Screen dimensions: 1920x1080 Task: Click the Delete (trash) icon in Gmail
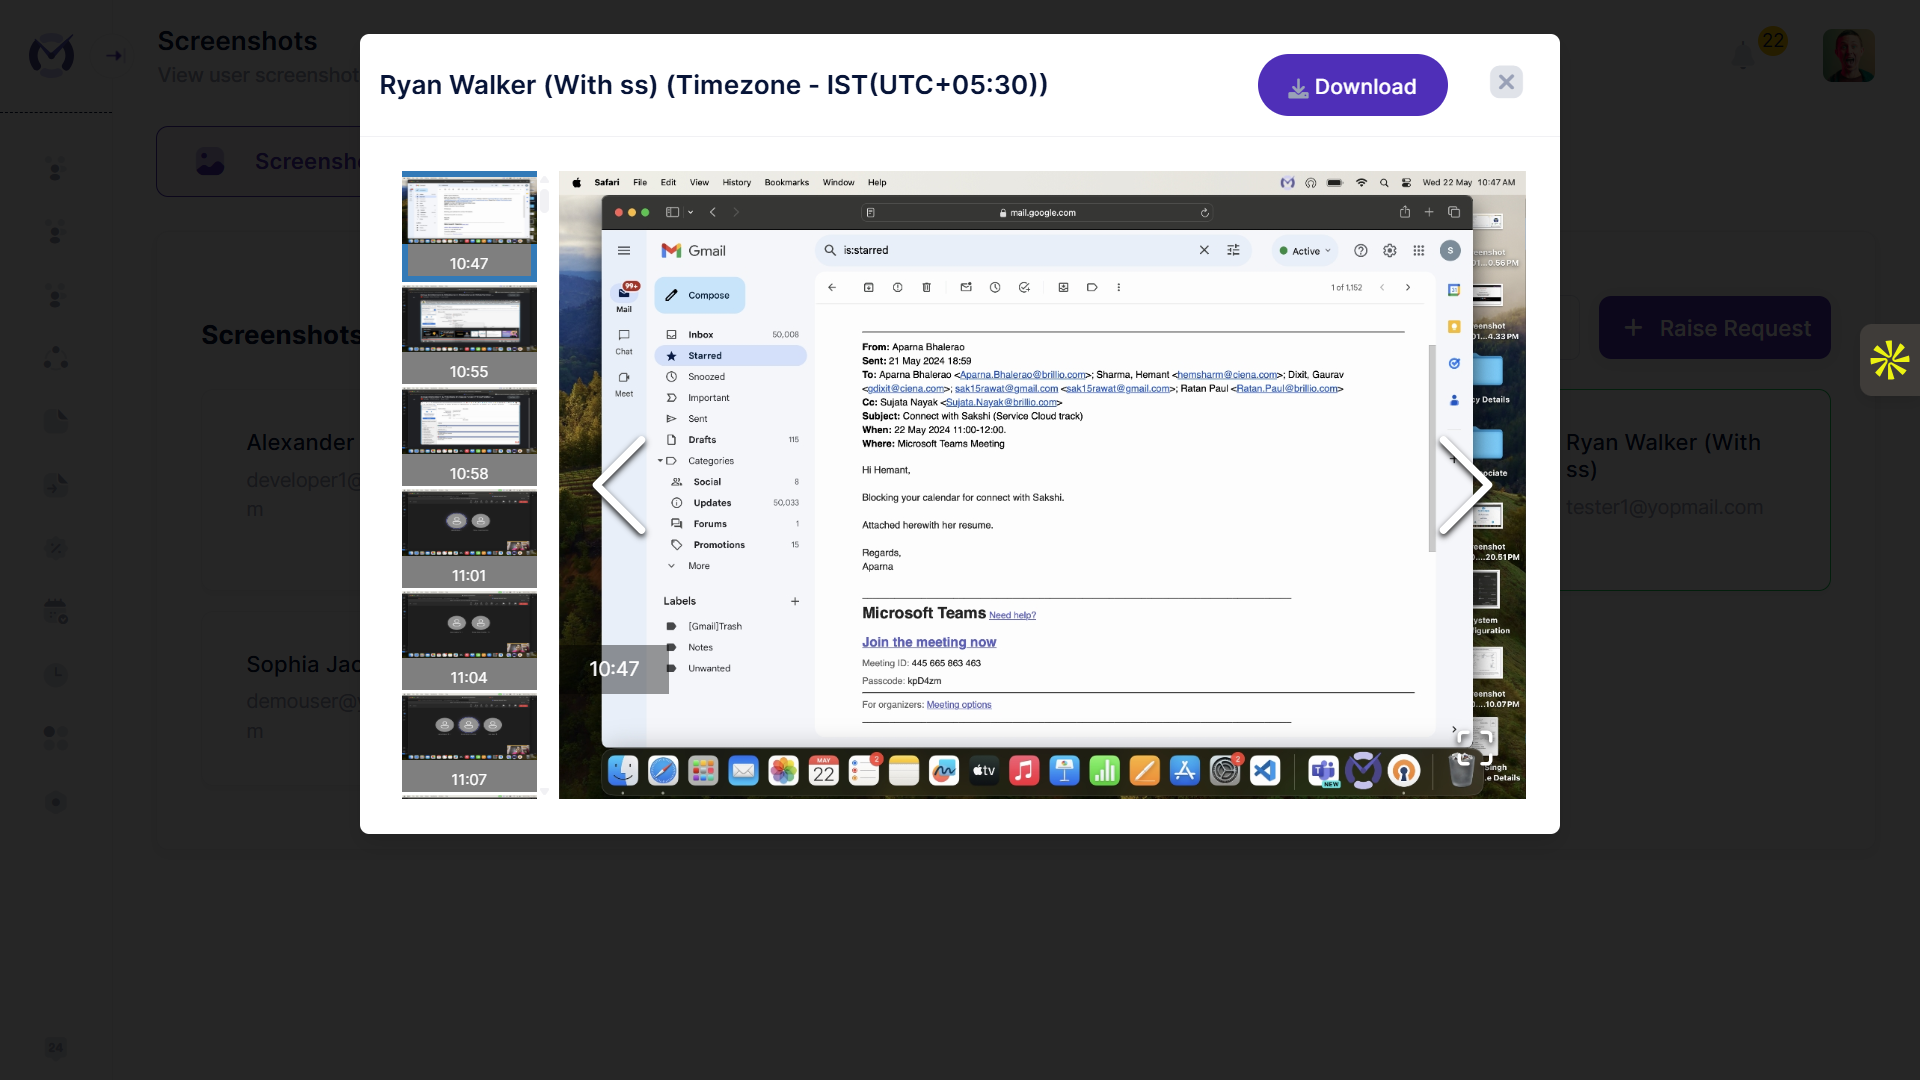point(927,288)
